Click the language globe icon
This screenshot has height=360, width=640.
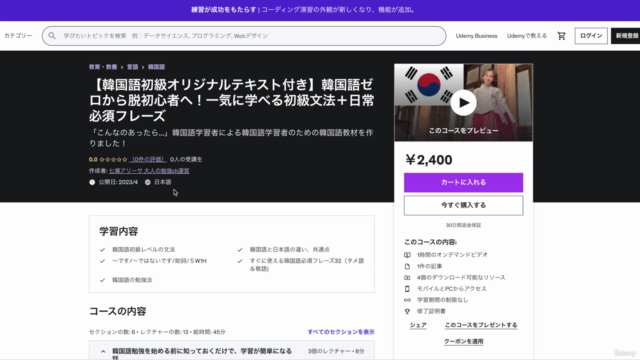148,182
